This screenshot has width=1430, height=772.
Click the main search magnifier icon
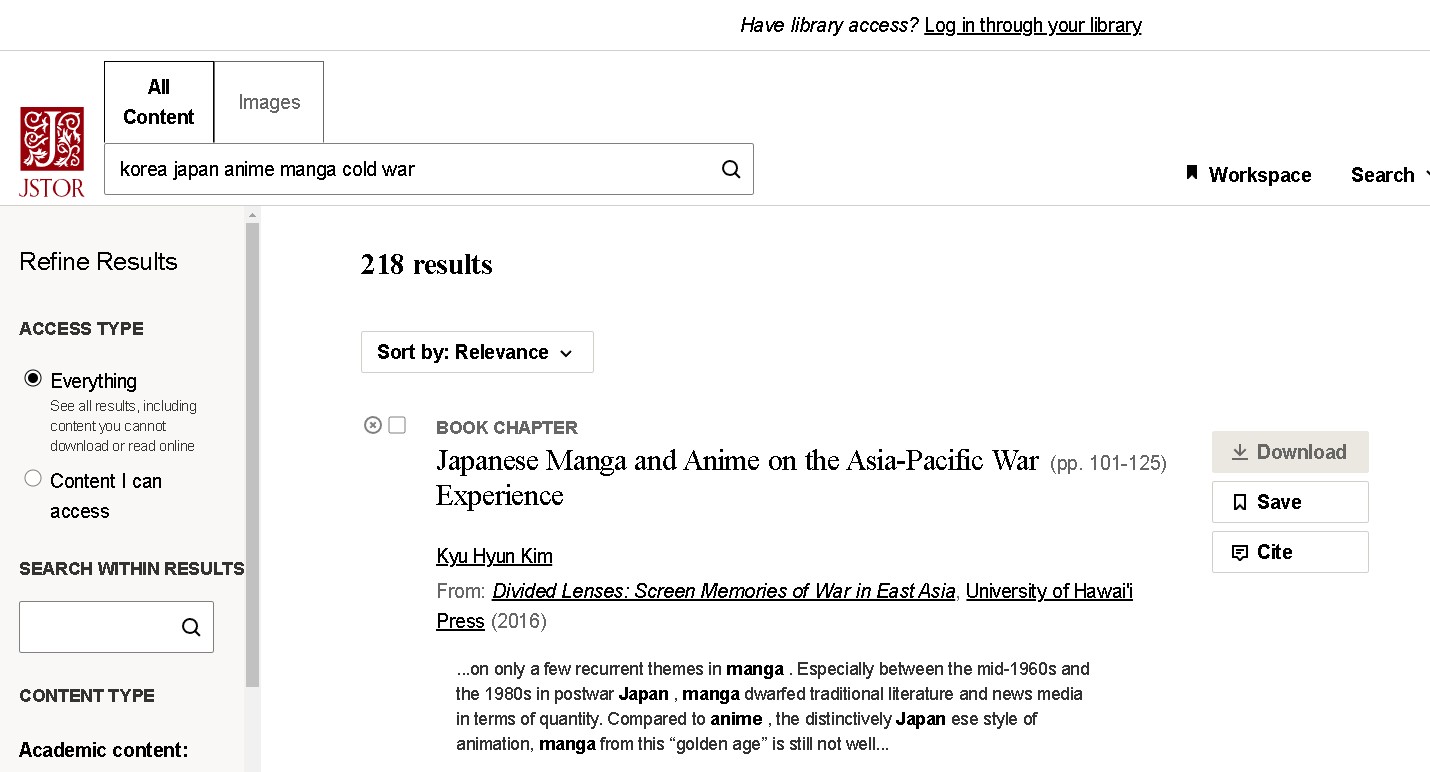[x=731, y=169]
